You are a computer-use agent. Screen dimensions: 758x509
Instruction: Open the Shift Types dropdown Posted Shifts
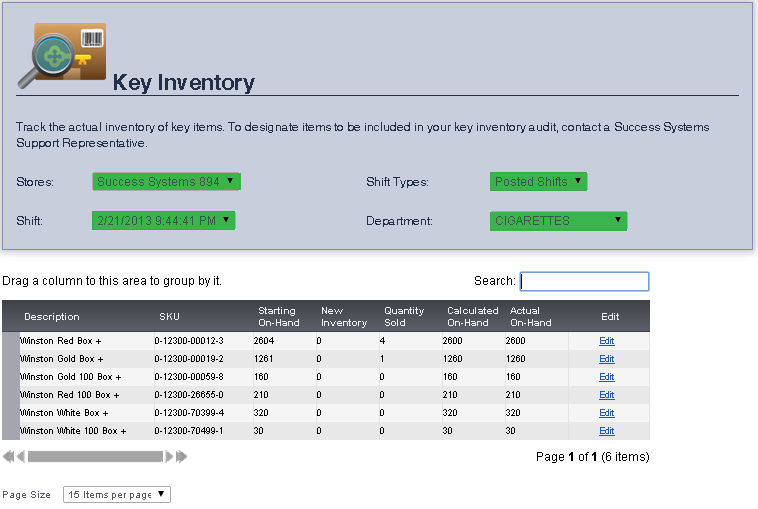[x=538, y=182]
